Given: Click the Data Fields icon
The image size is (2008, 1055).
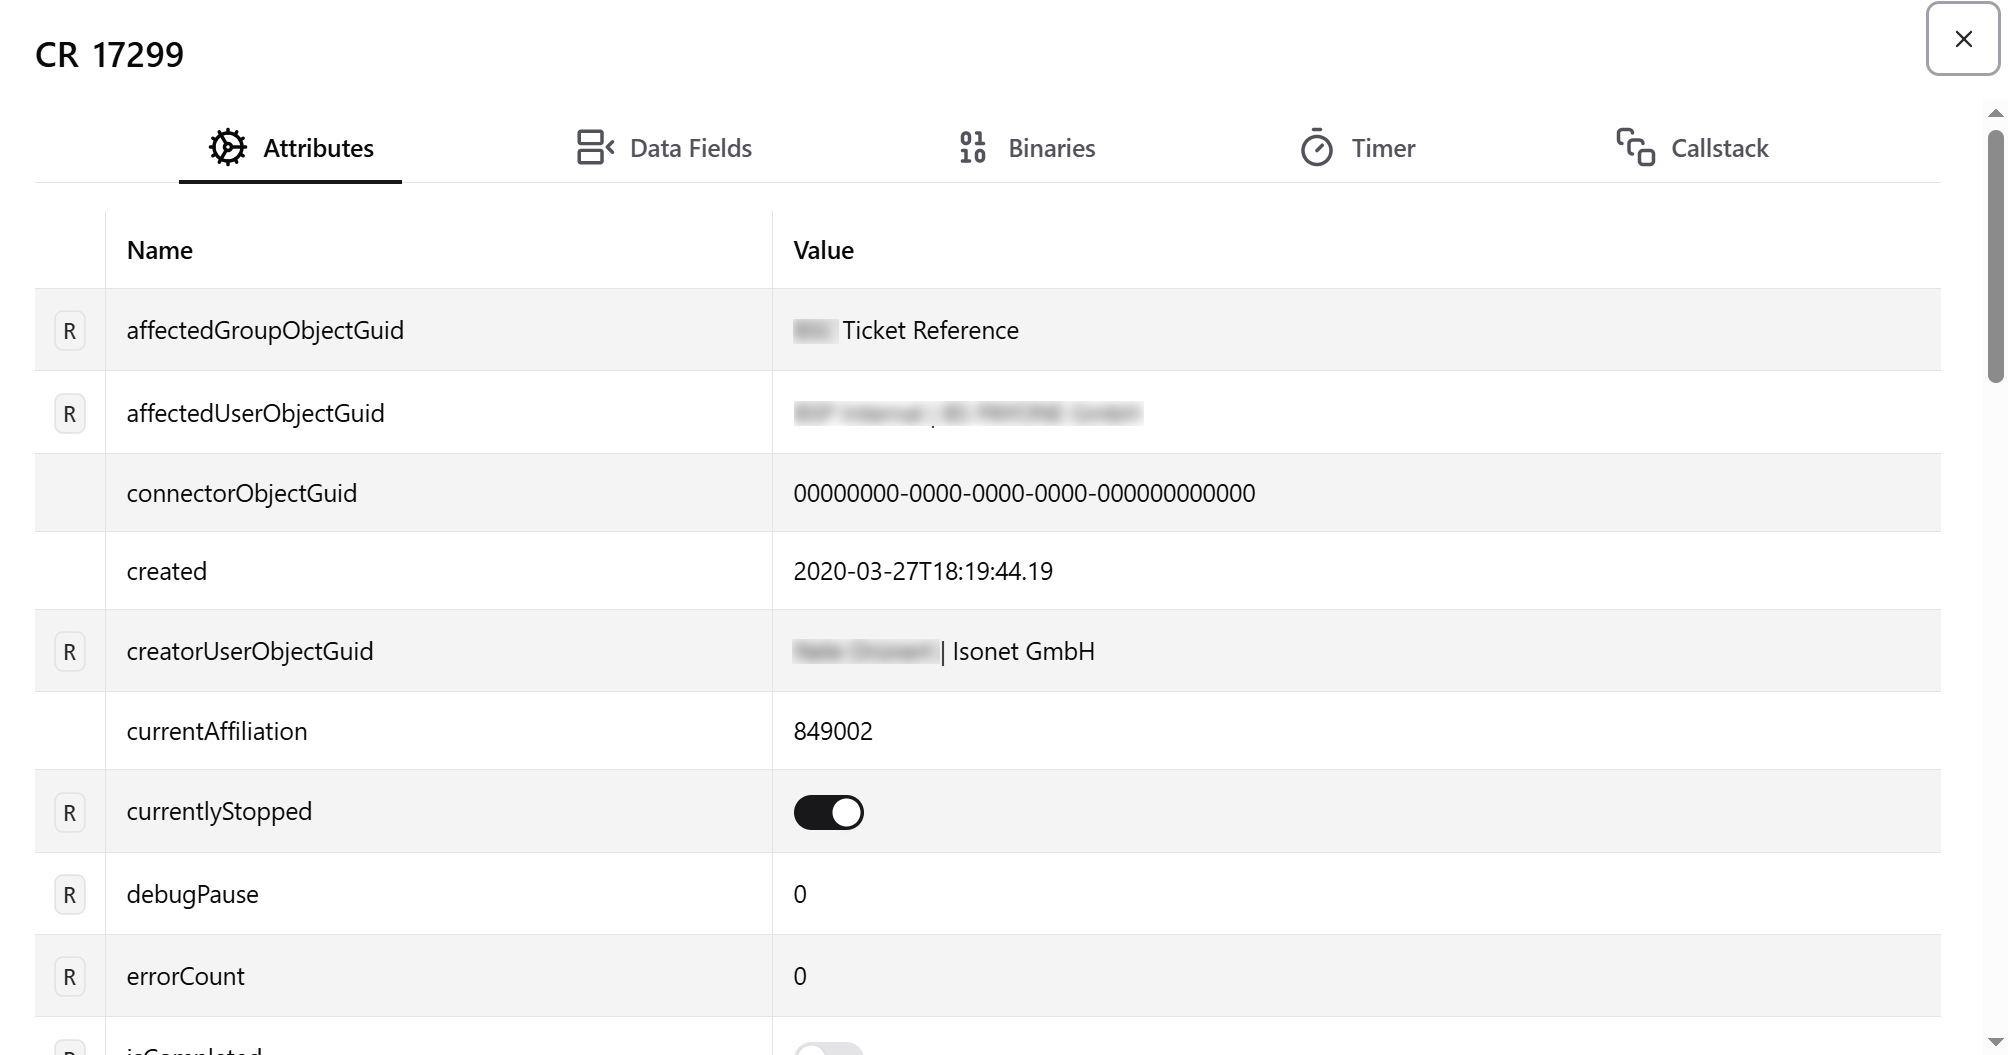Looking at the screenshot, I should [595, 148].
